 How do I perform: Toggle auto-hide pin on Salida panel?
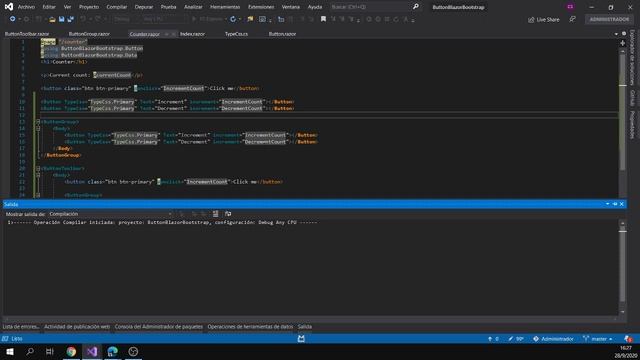pyautogui.click(x=615, y=204)
